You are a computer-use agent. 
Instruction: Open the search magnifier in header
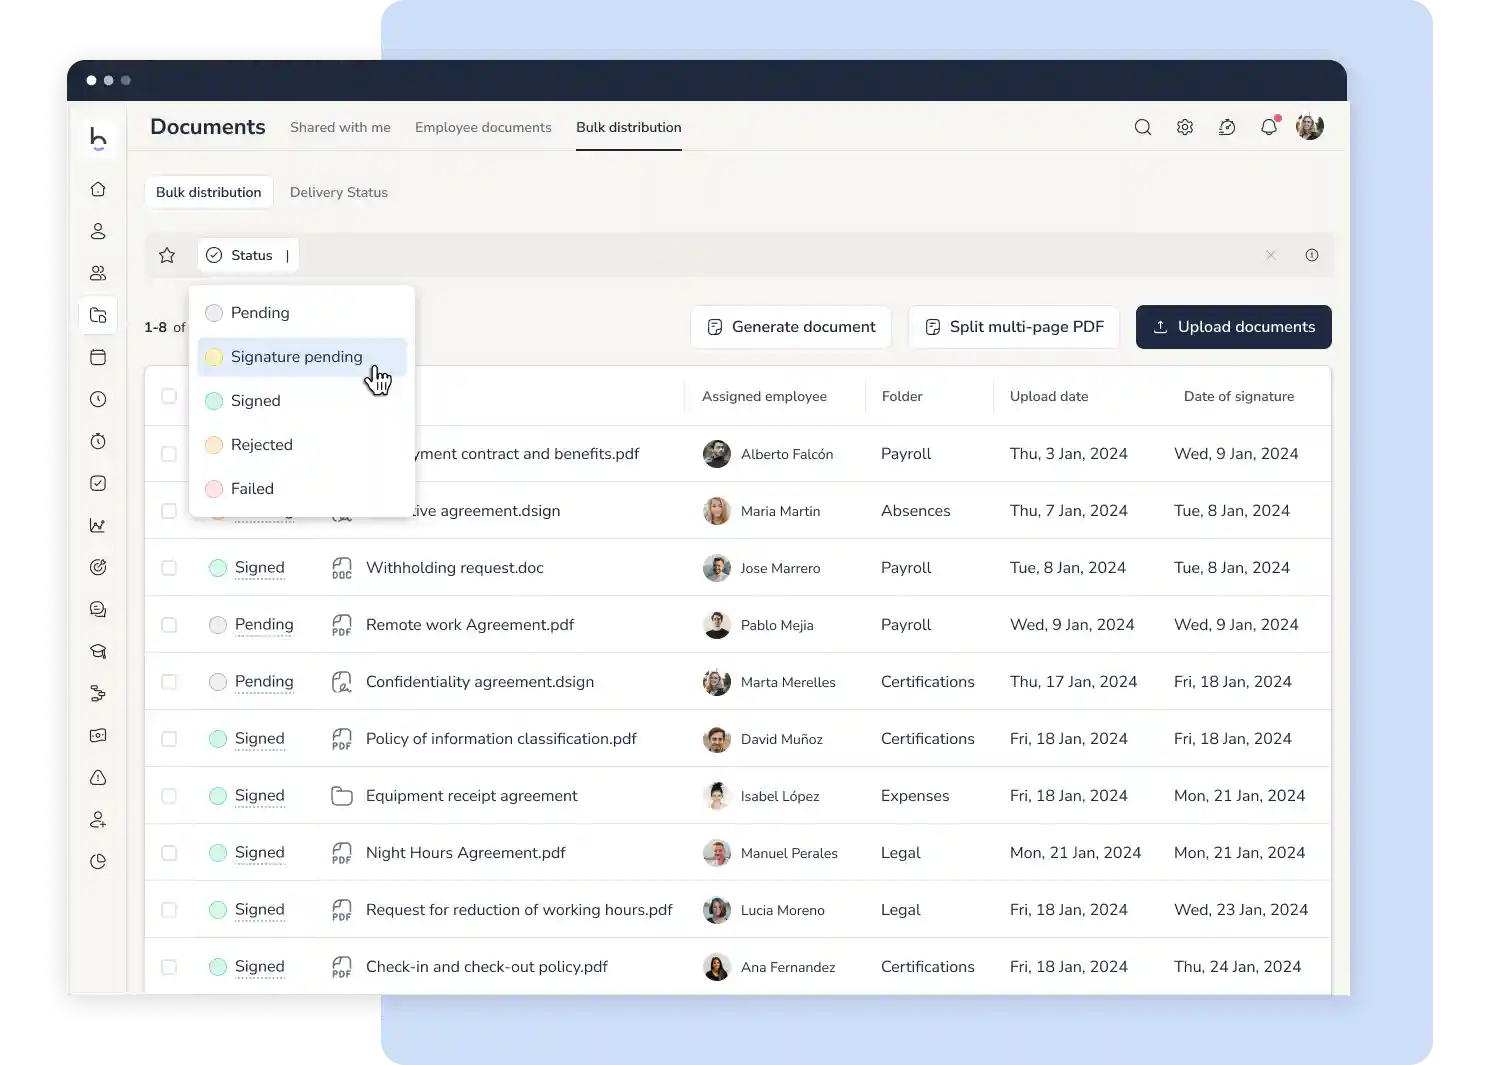[x=1143, y=127]
